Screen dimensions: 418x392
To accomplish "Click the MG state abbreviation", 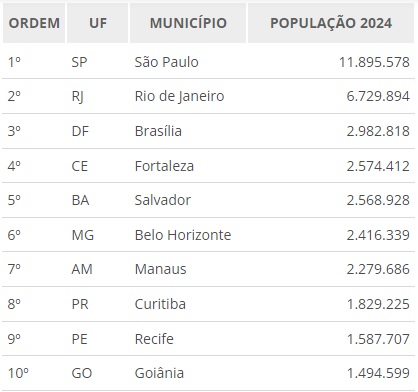I will coord(83,235).
